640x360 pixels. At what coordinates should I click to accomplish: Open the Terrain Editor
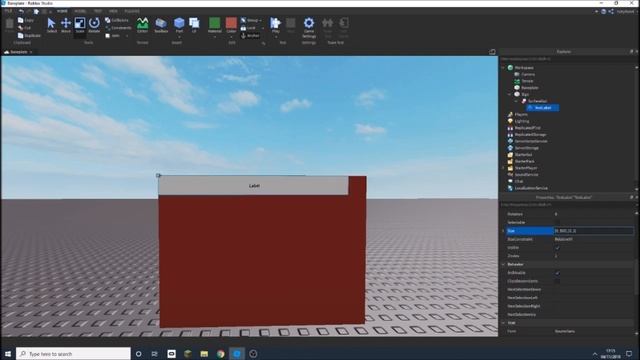point(142,25)
